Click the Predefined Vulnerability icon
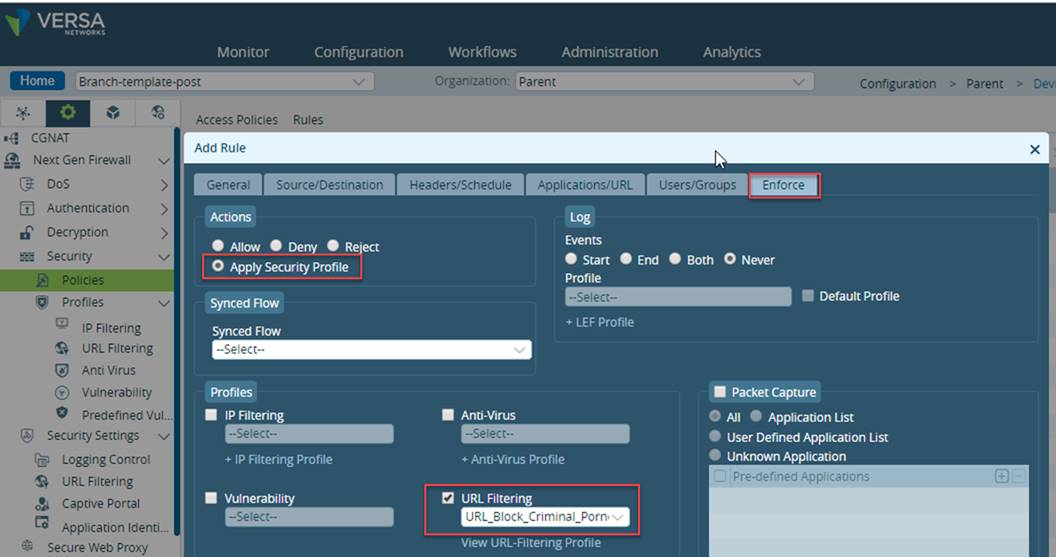The height and width of the screenshot is (557, 1056). [x=62, y=414]
